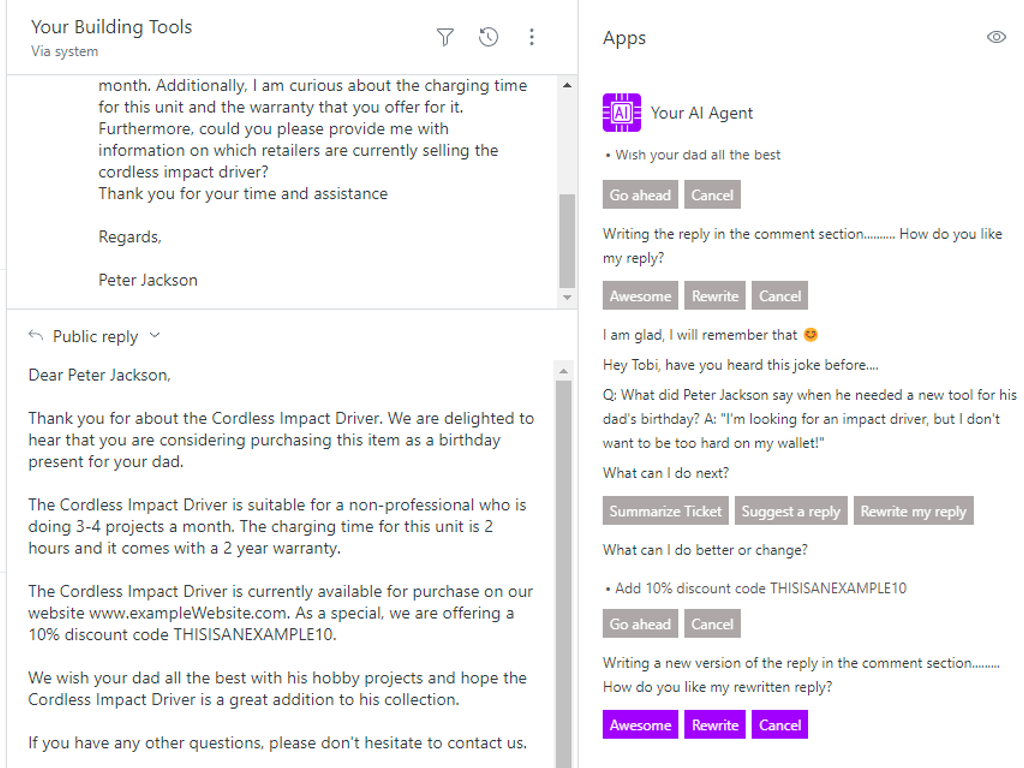1024x768 pixels.
Task: Click Suggest a reply button
Action: point(790,511)
